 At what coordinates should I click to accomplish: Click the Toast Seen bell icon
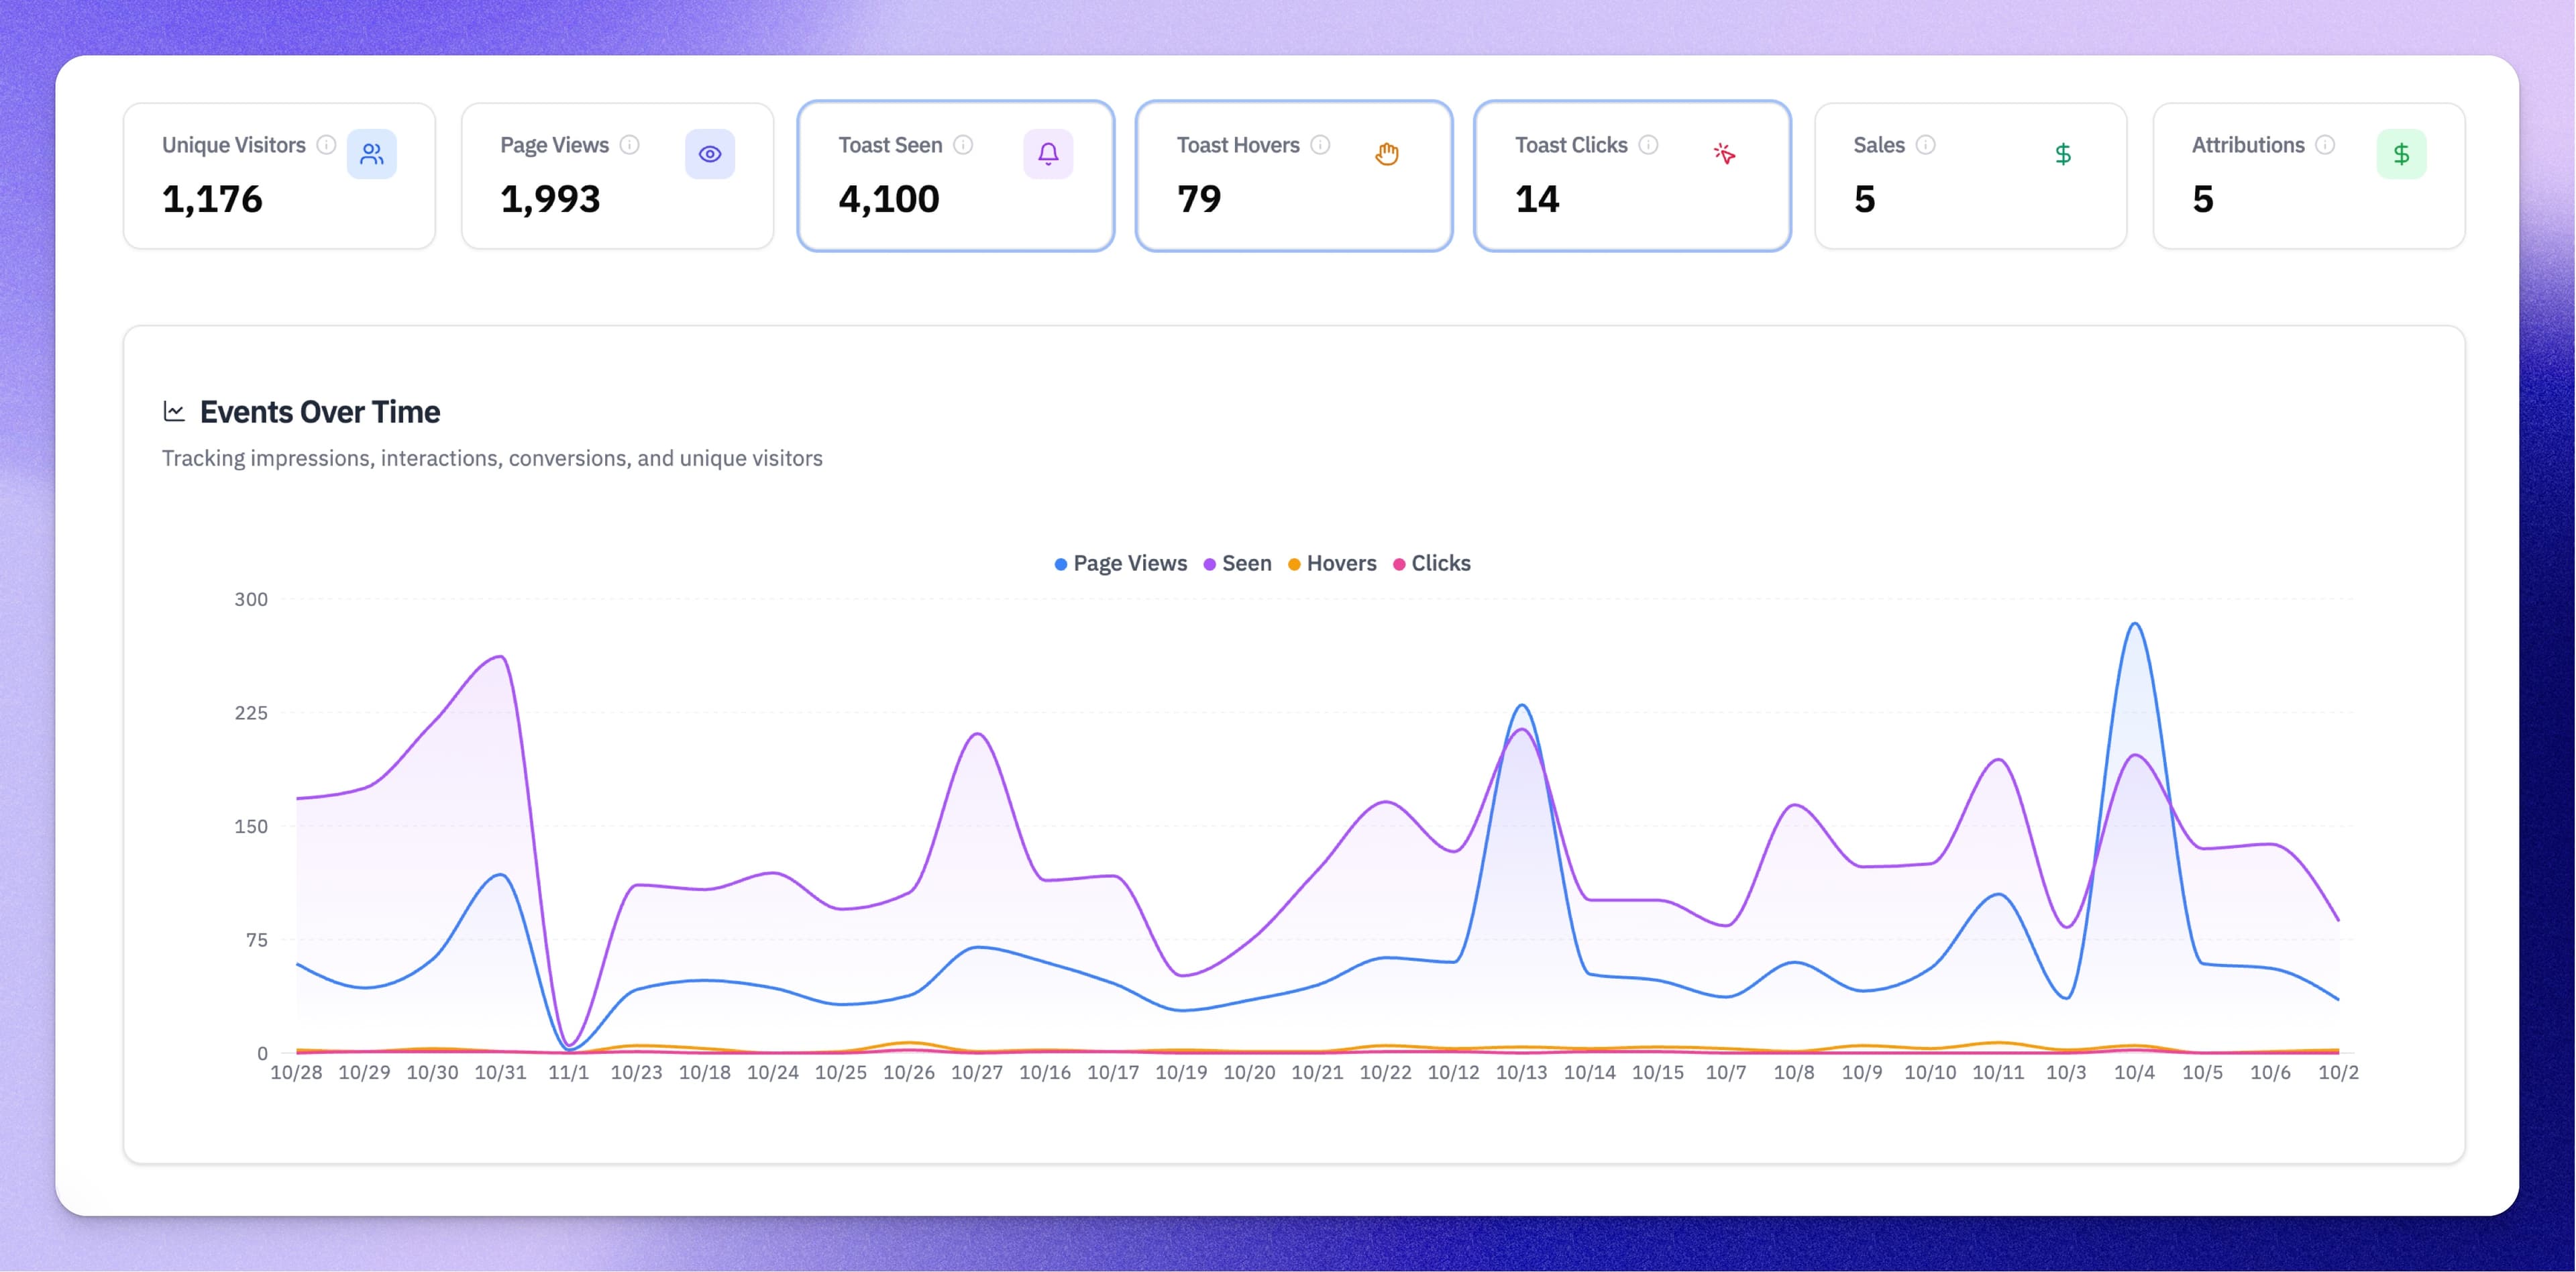pyautogui.click(x=1047, y=153)
